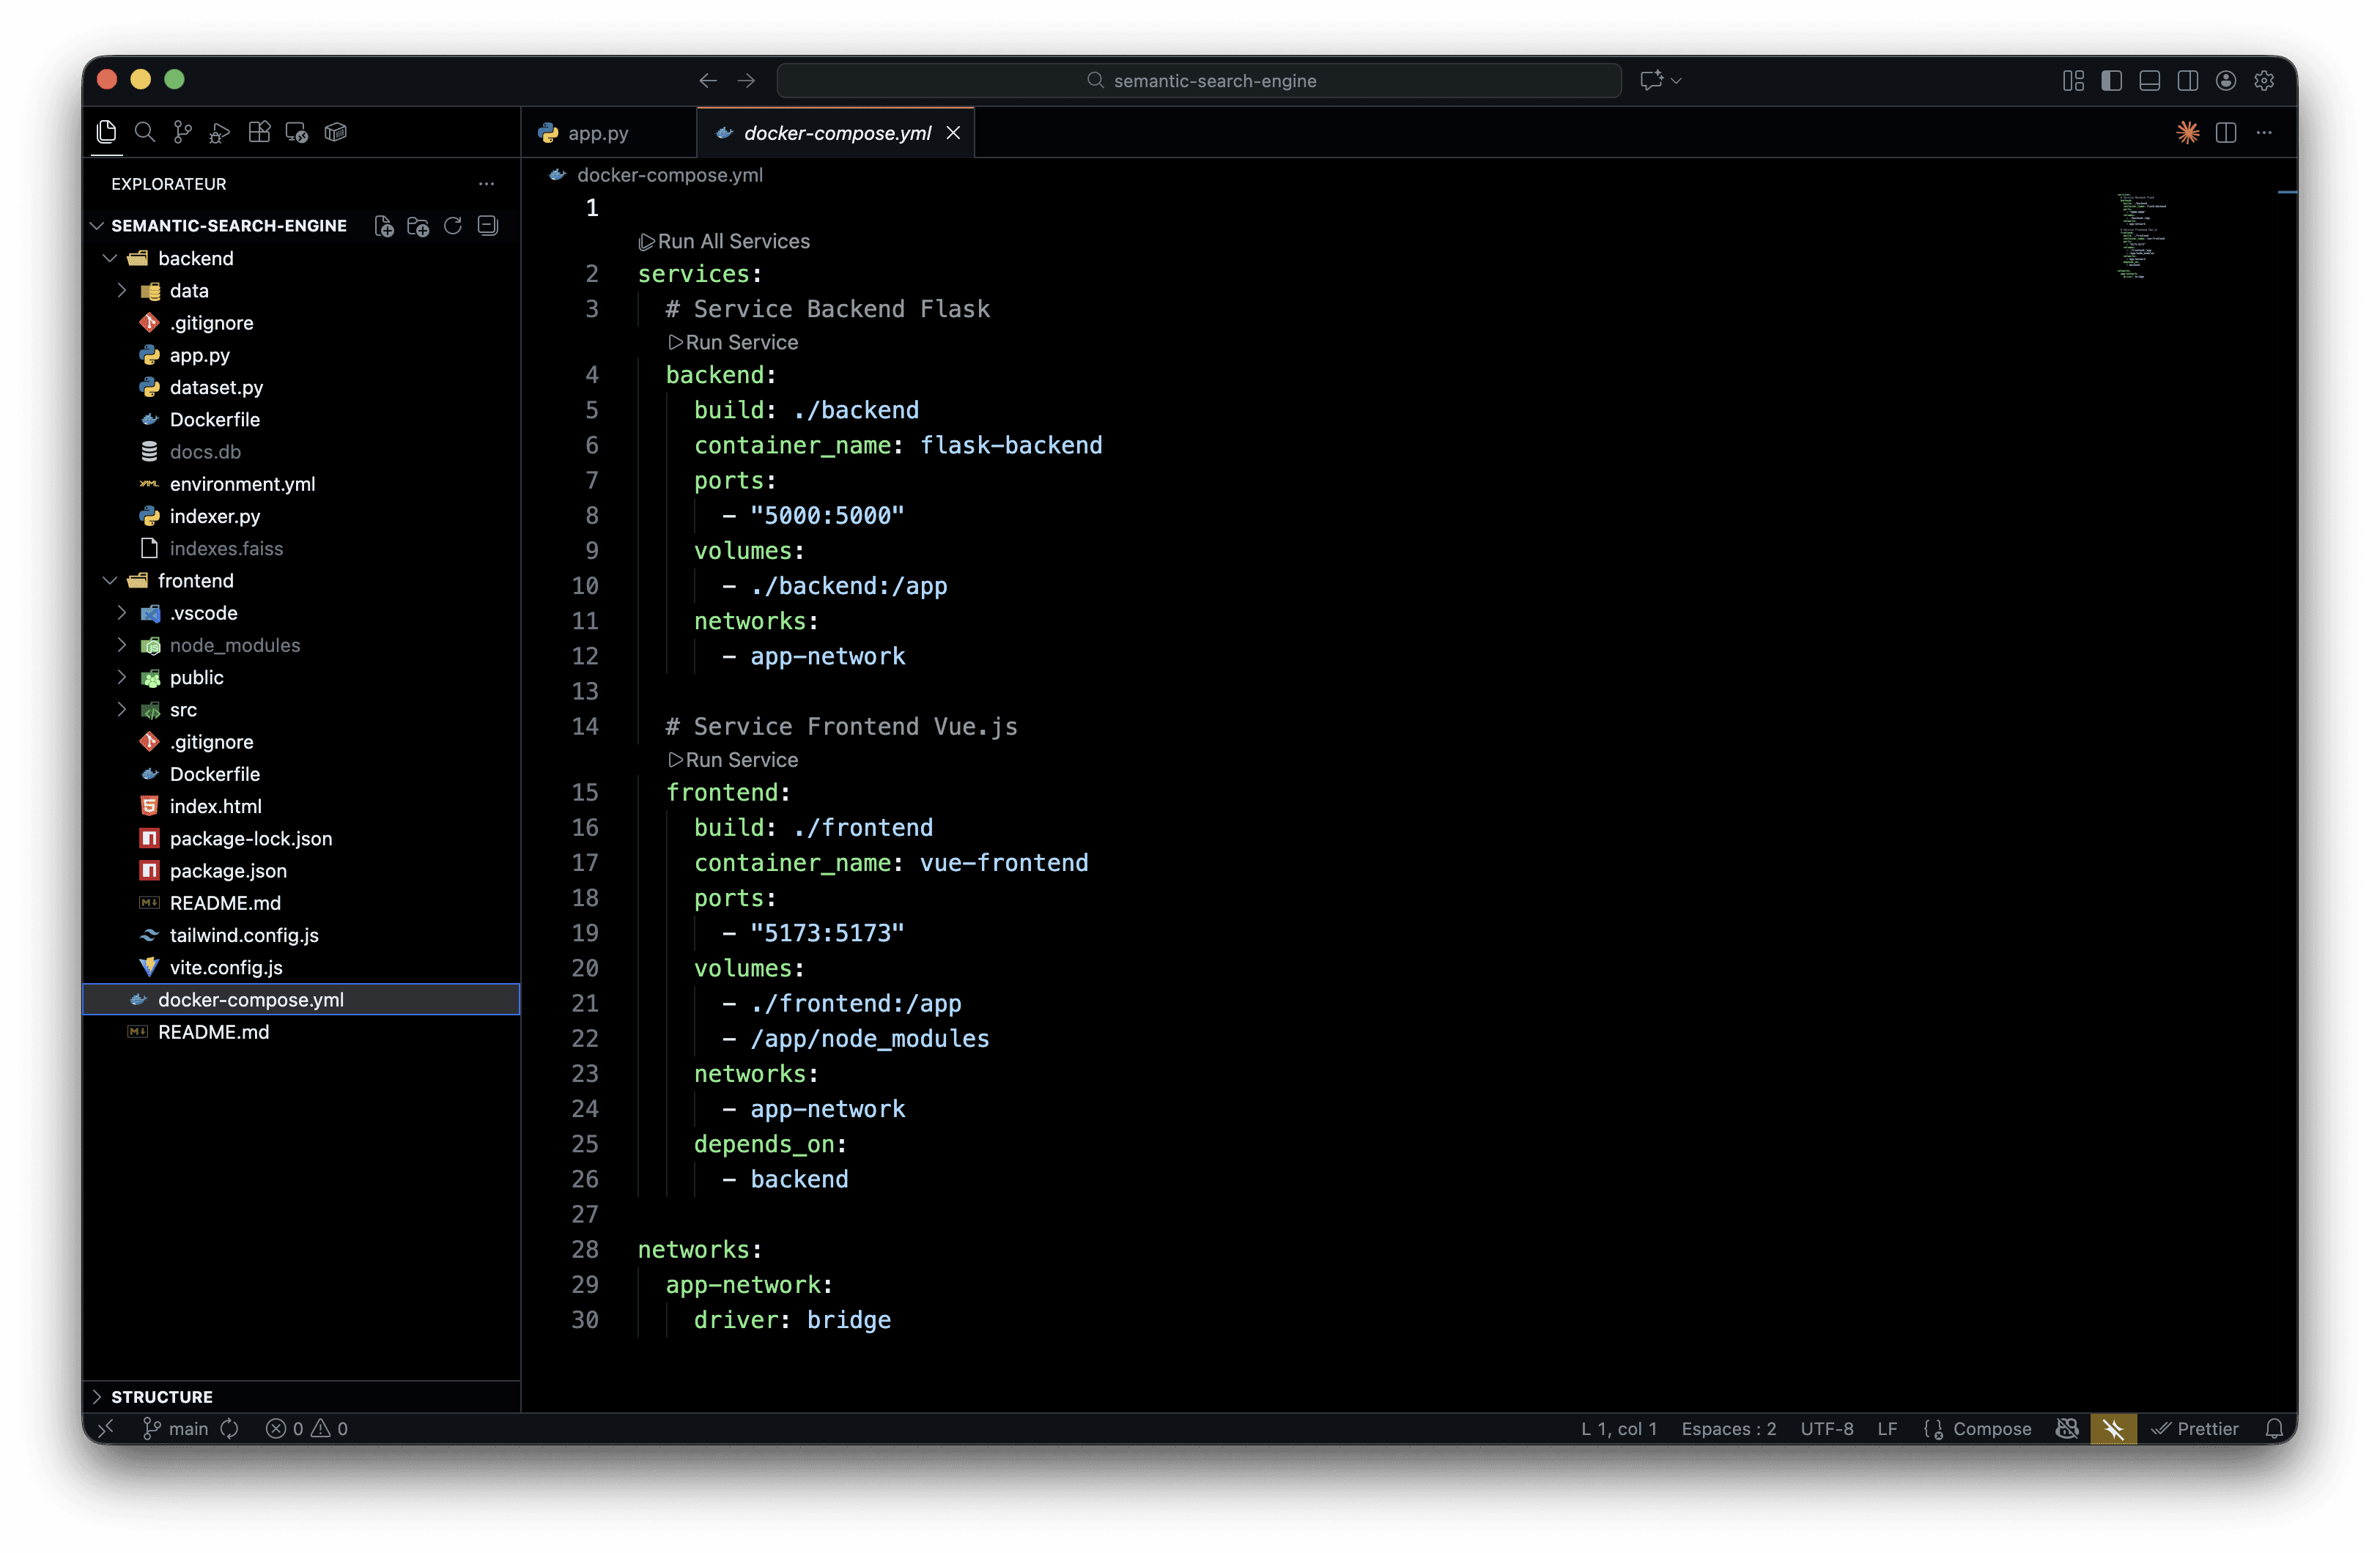Toggle the bottom panel visibility
The image size is (2380, 1553).
coord(2149,81)
